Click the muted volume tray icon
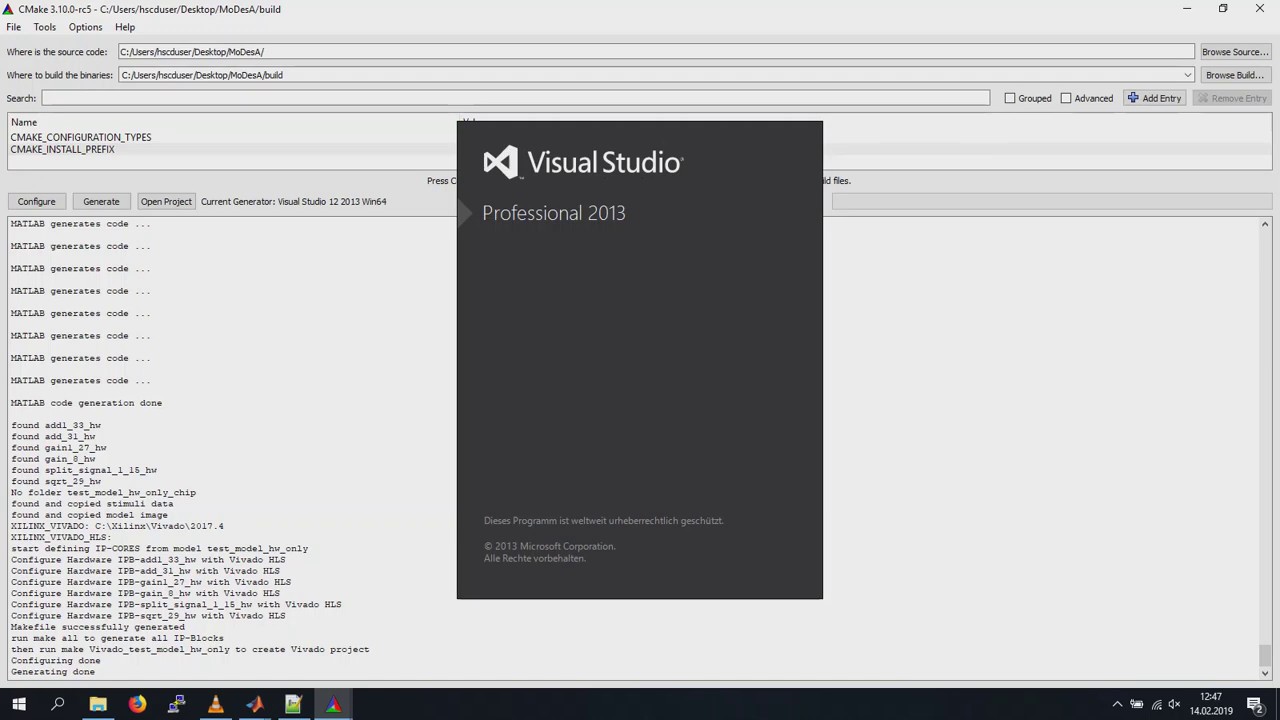The image size is (1280, 720). tap(1175, 705)
